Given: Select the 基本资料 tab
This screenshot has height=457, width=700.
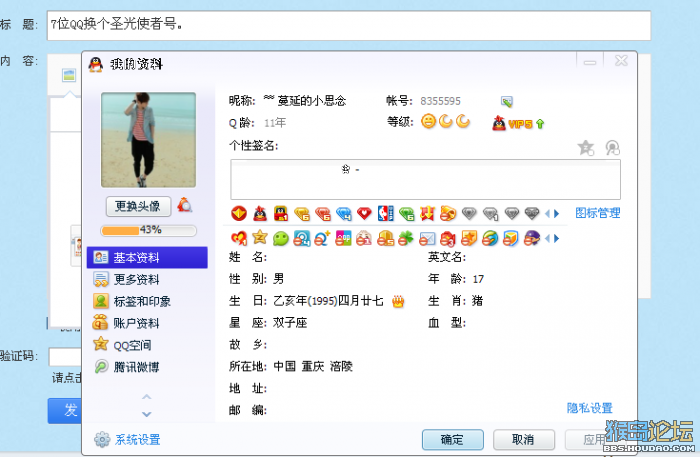Looking at the screenshot, I should tap(147, 258).
